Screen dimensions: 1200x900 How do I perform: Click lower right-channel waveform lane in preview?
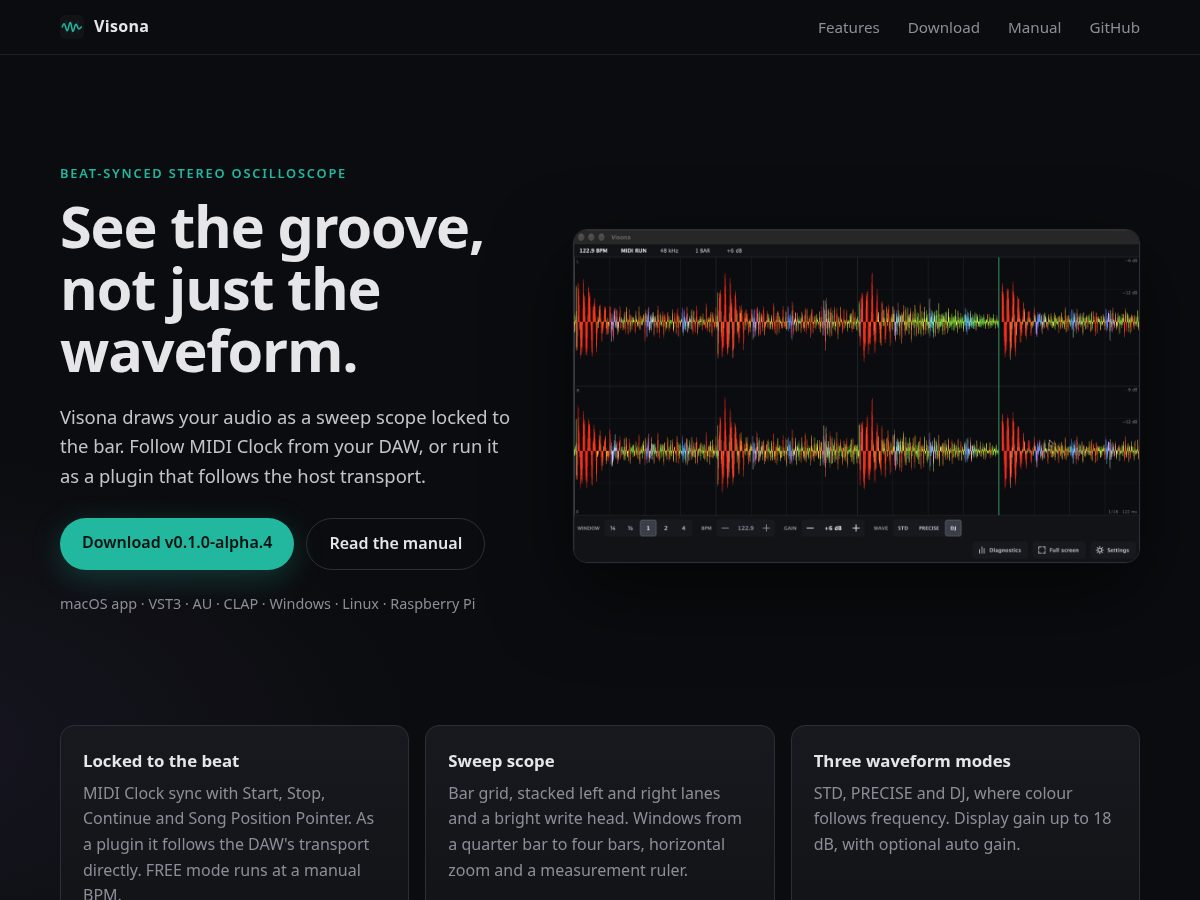856,450
